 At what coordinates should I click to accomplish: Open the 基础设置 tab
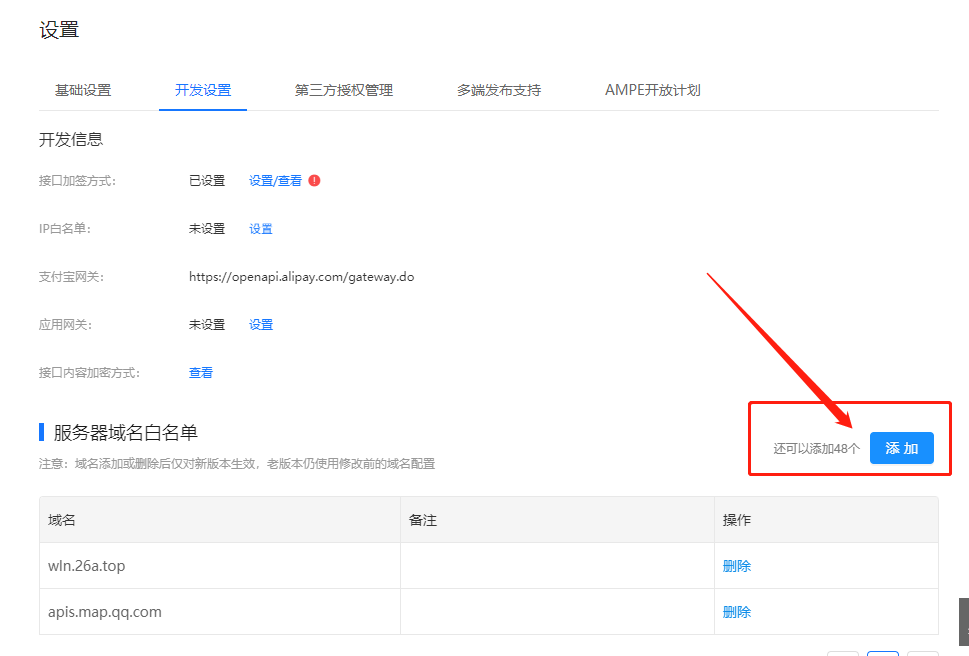tap(83, 90)
